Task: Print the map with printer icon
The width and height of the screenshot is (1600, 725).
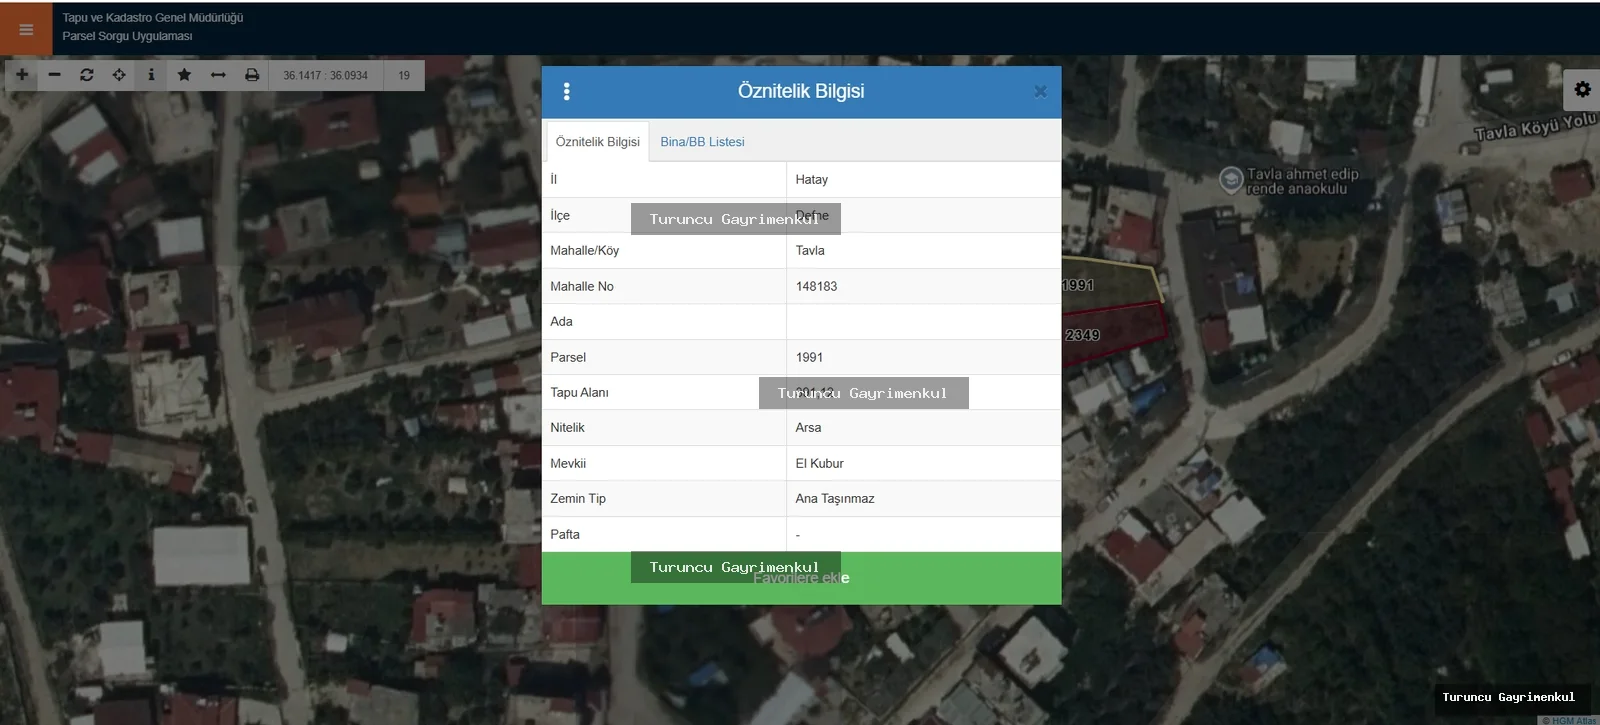Action: coord(252,75)
